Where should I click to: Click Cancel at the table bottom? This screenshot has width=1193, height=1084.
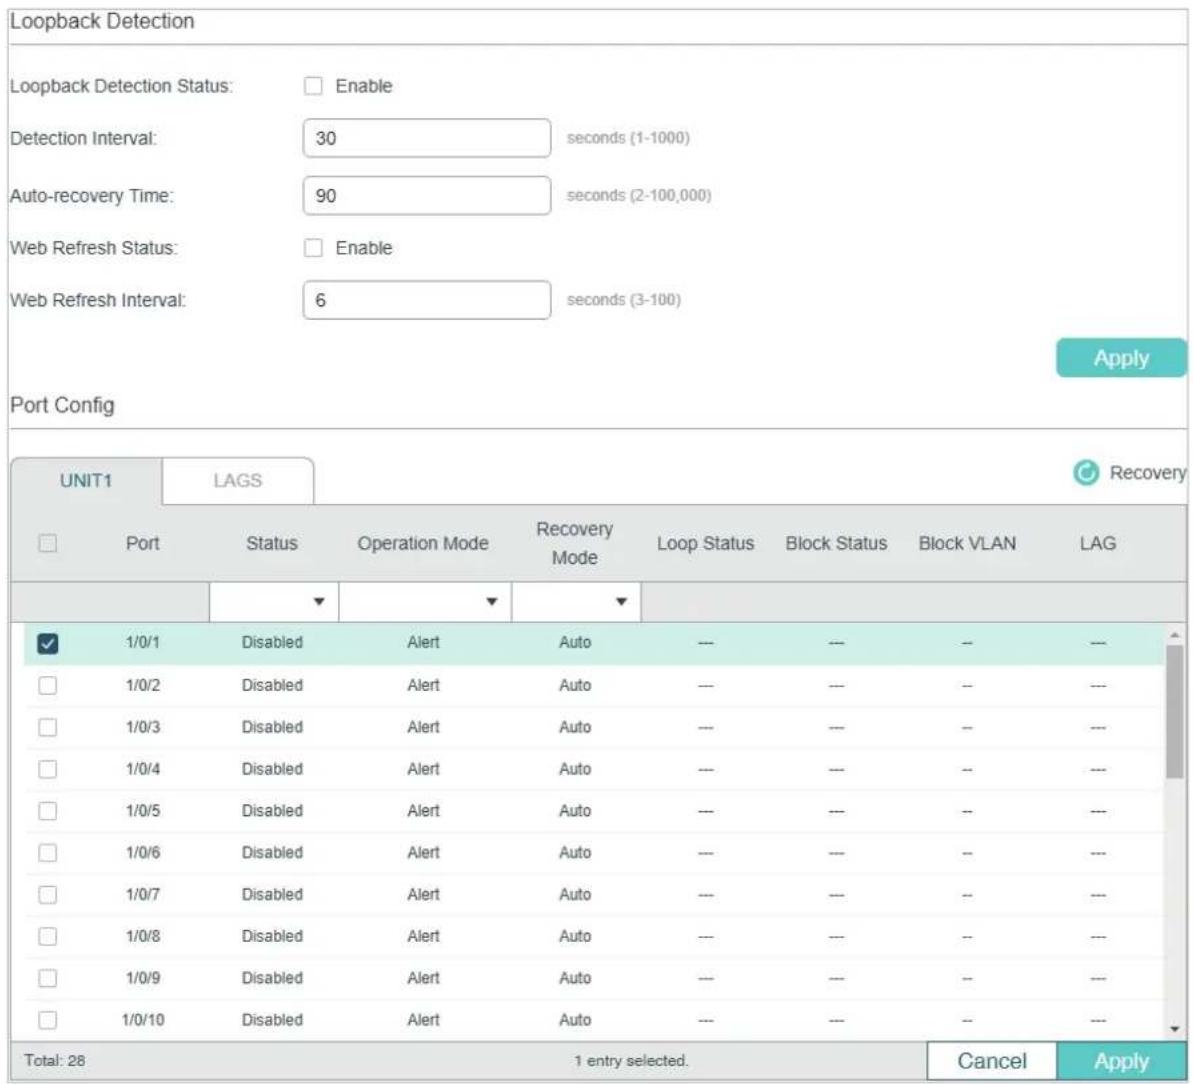[991, 1060]
